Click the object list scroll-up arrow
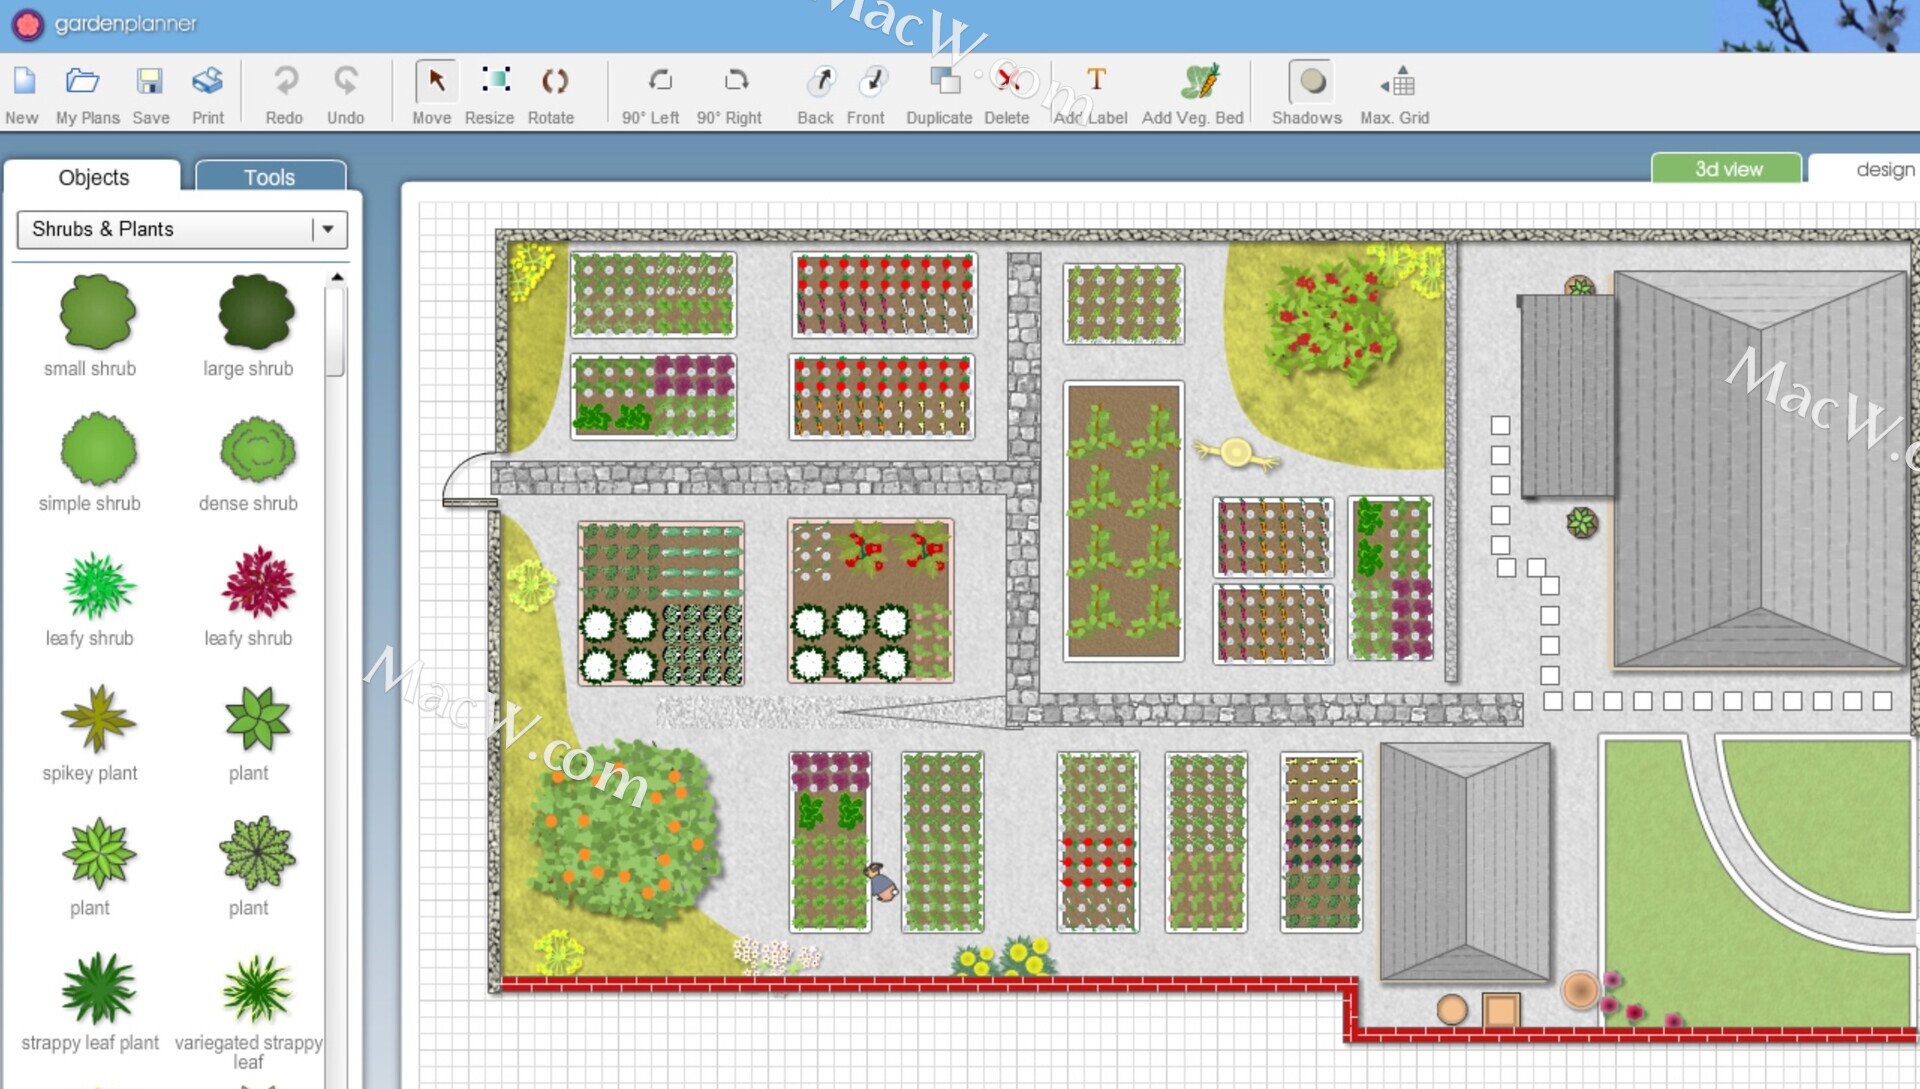The image size is (1920, 1089). click(x=337, y=277)
